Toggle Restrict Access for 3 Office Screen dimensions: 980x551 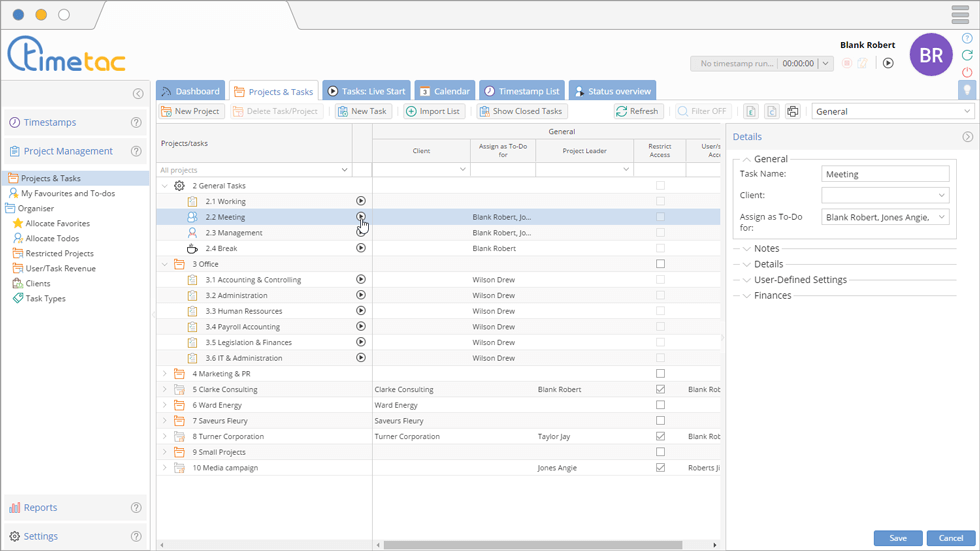click(660, 264)
